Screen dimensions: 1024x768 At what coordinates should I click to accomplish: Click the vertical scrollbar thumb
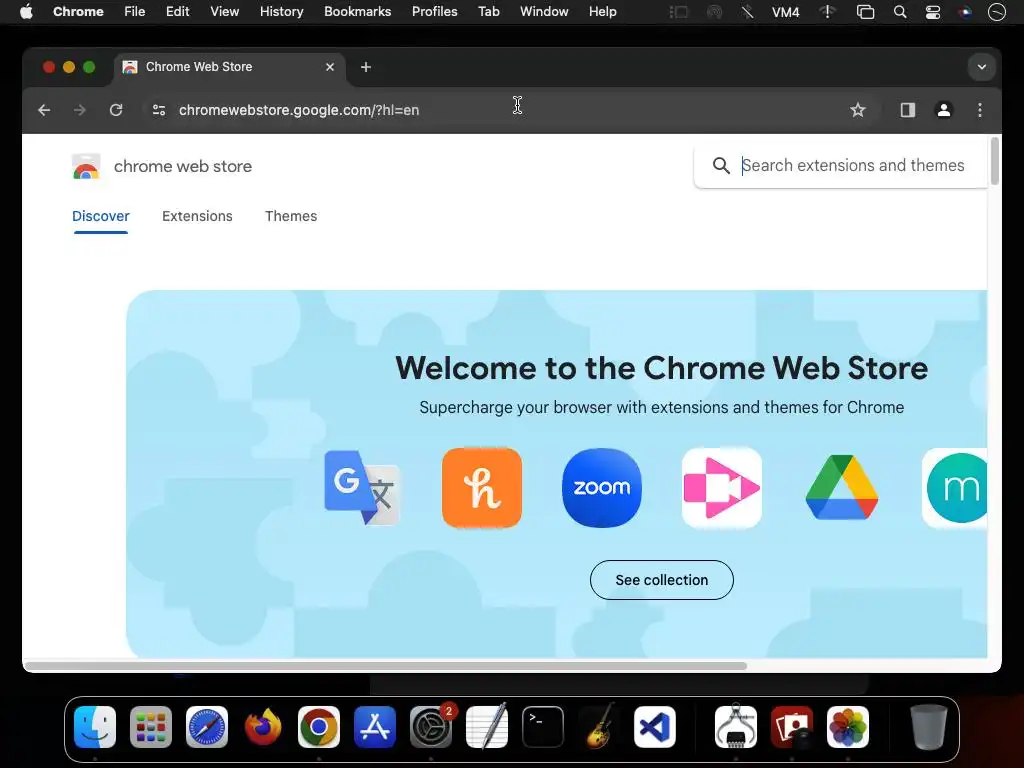(x=995, y=161)
